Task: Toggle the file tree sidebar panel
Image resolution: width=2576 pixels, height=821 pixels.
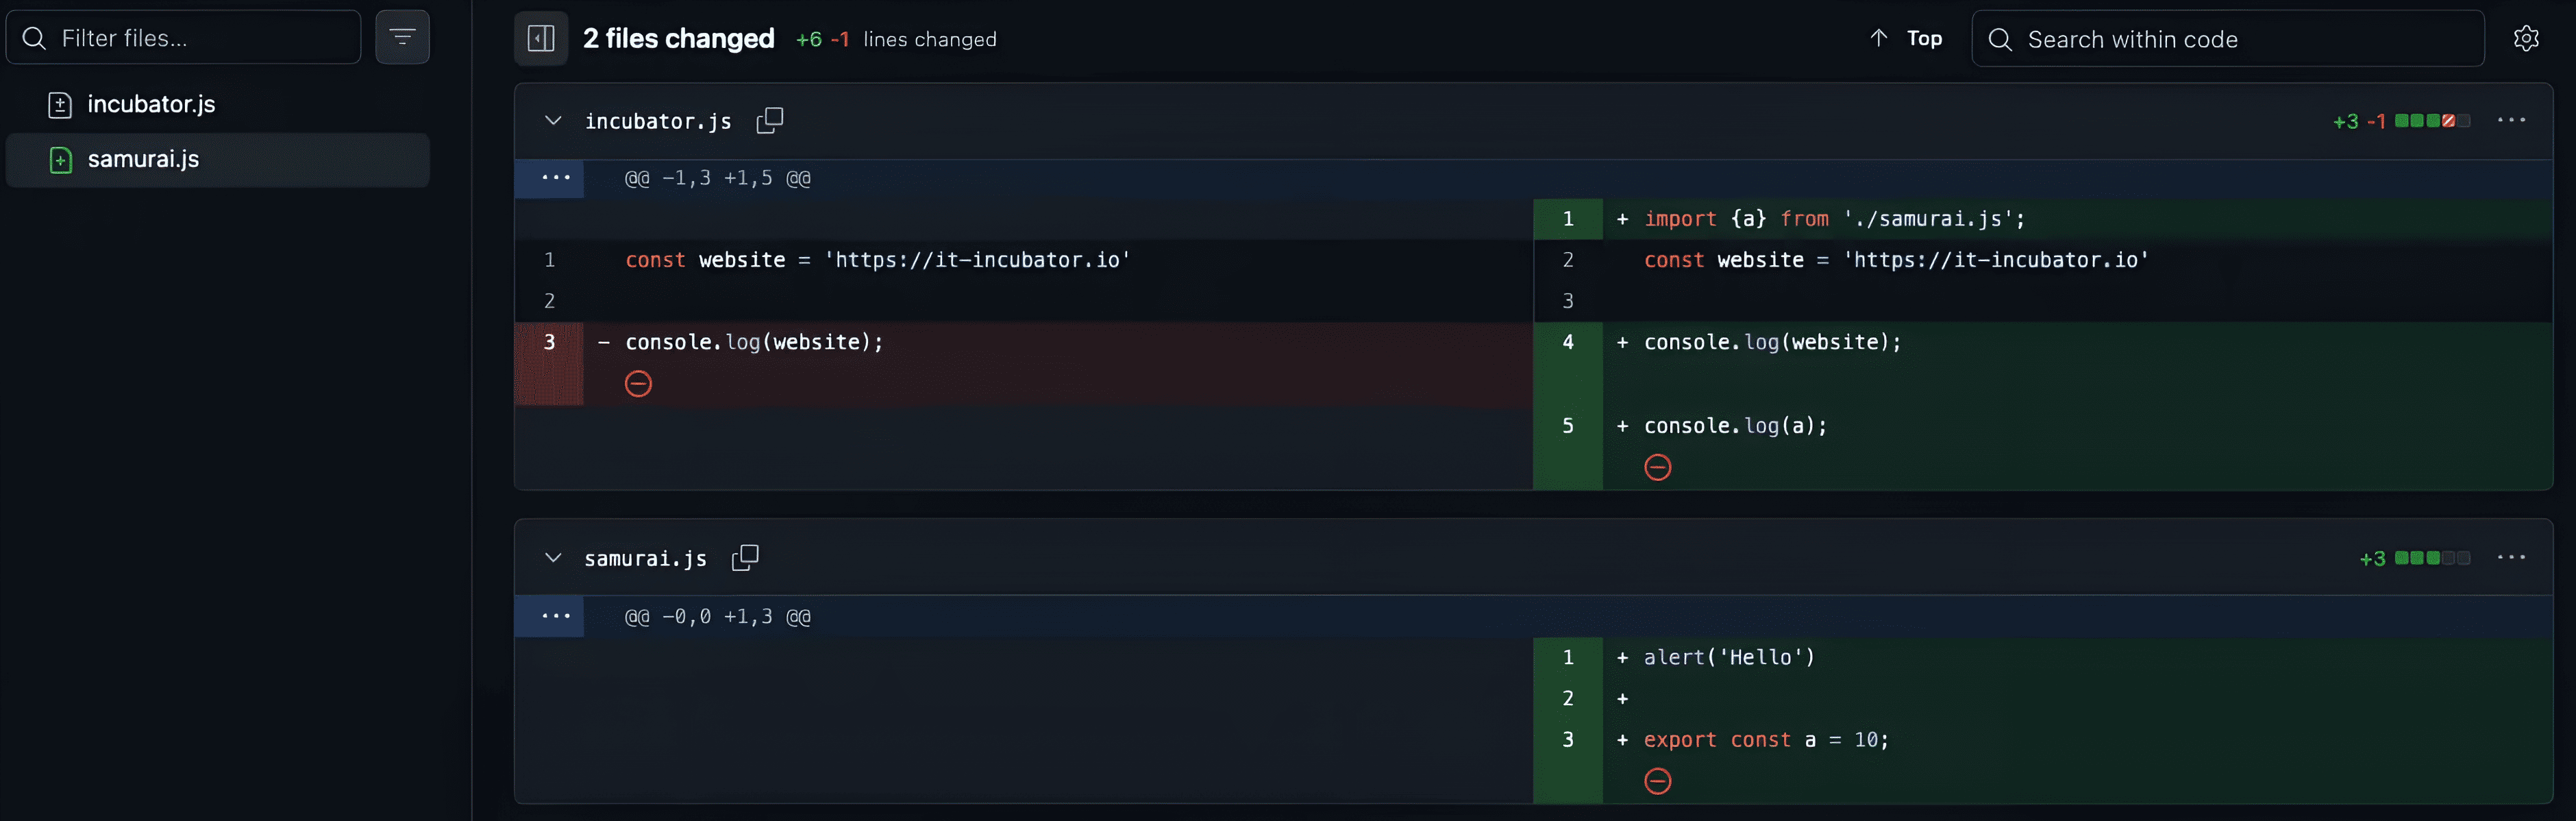Action: [541, 39]
